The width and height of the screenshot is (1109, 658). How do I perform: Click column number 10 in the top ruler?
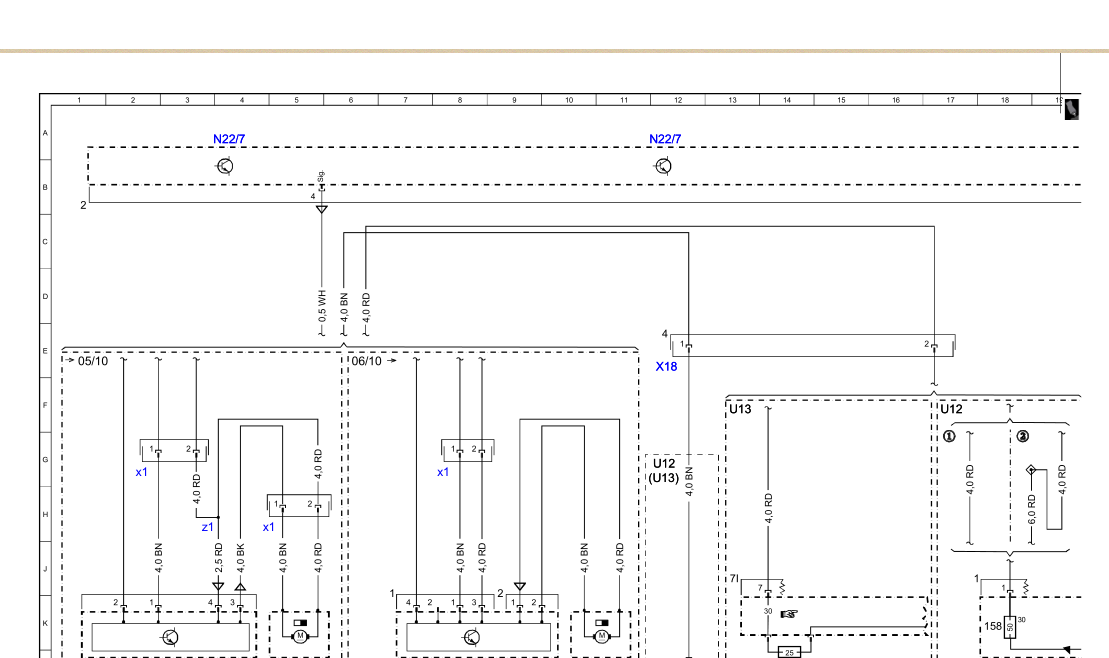[x=569, y=100]
